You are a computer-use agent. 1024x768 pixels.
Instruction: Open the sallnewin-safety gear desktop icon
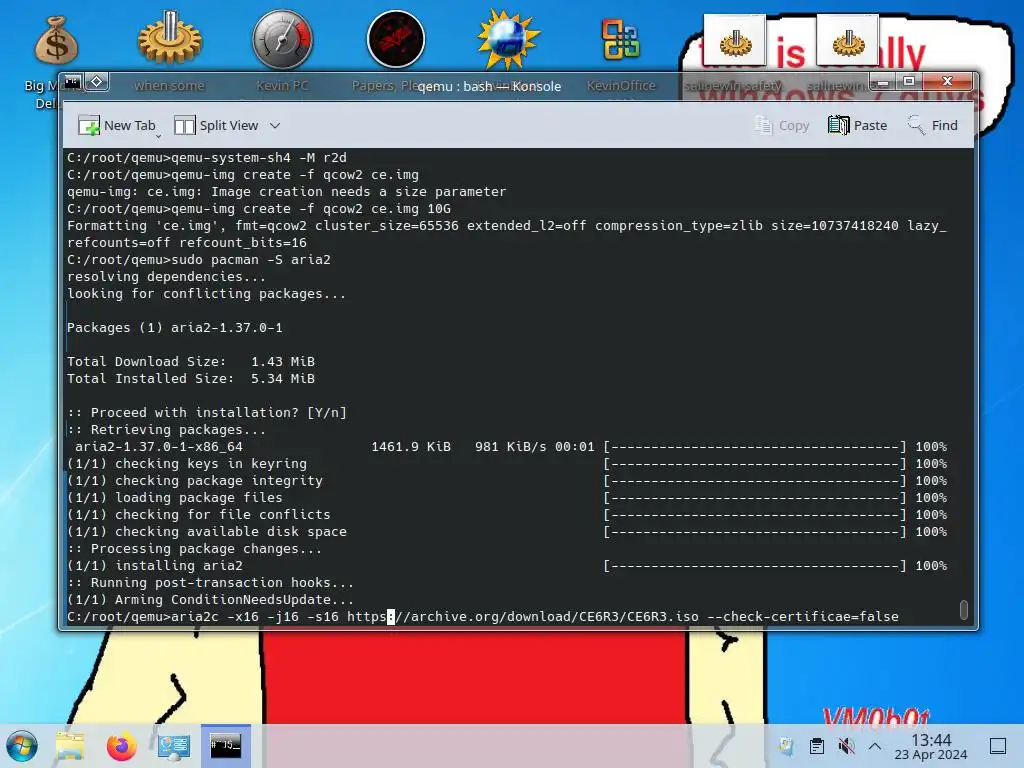(735, 42)
